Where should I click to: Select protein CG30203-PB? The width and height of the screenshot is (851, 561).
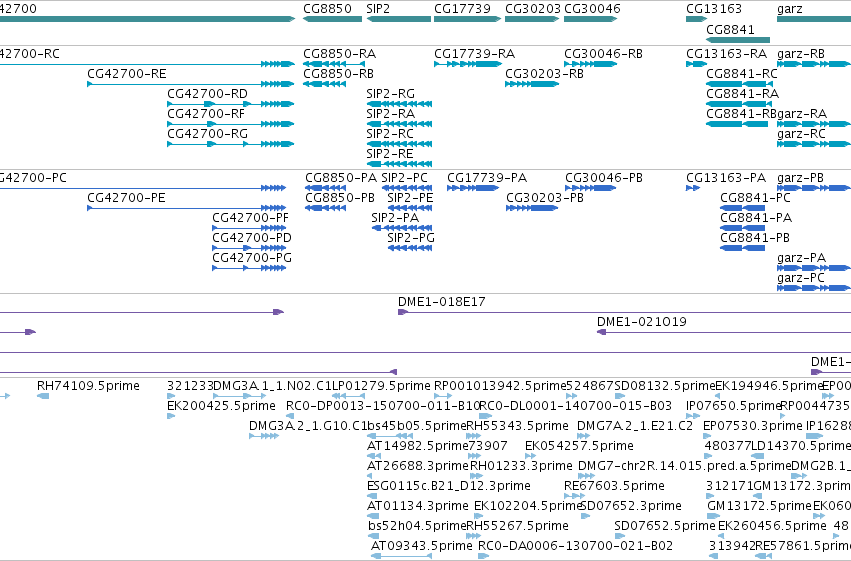[x=532, y=208]
